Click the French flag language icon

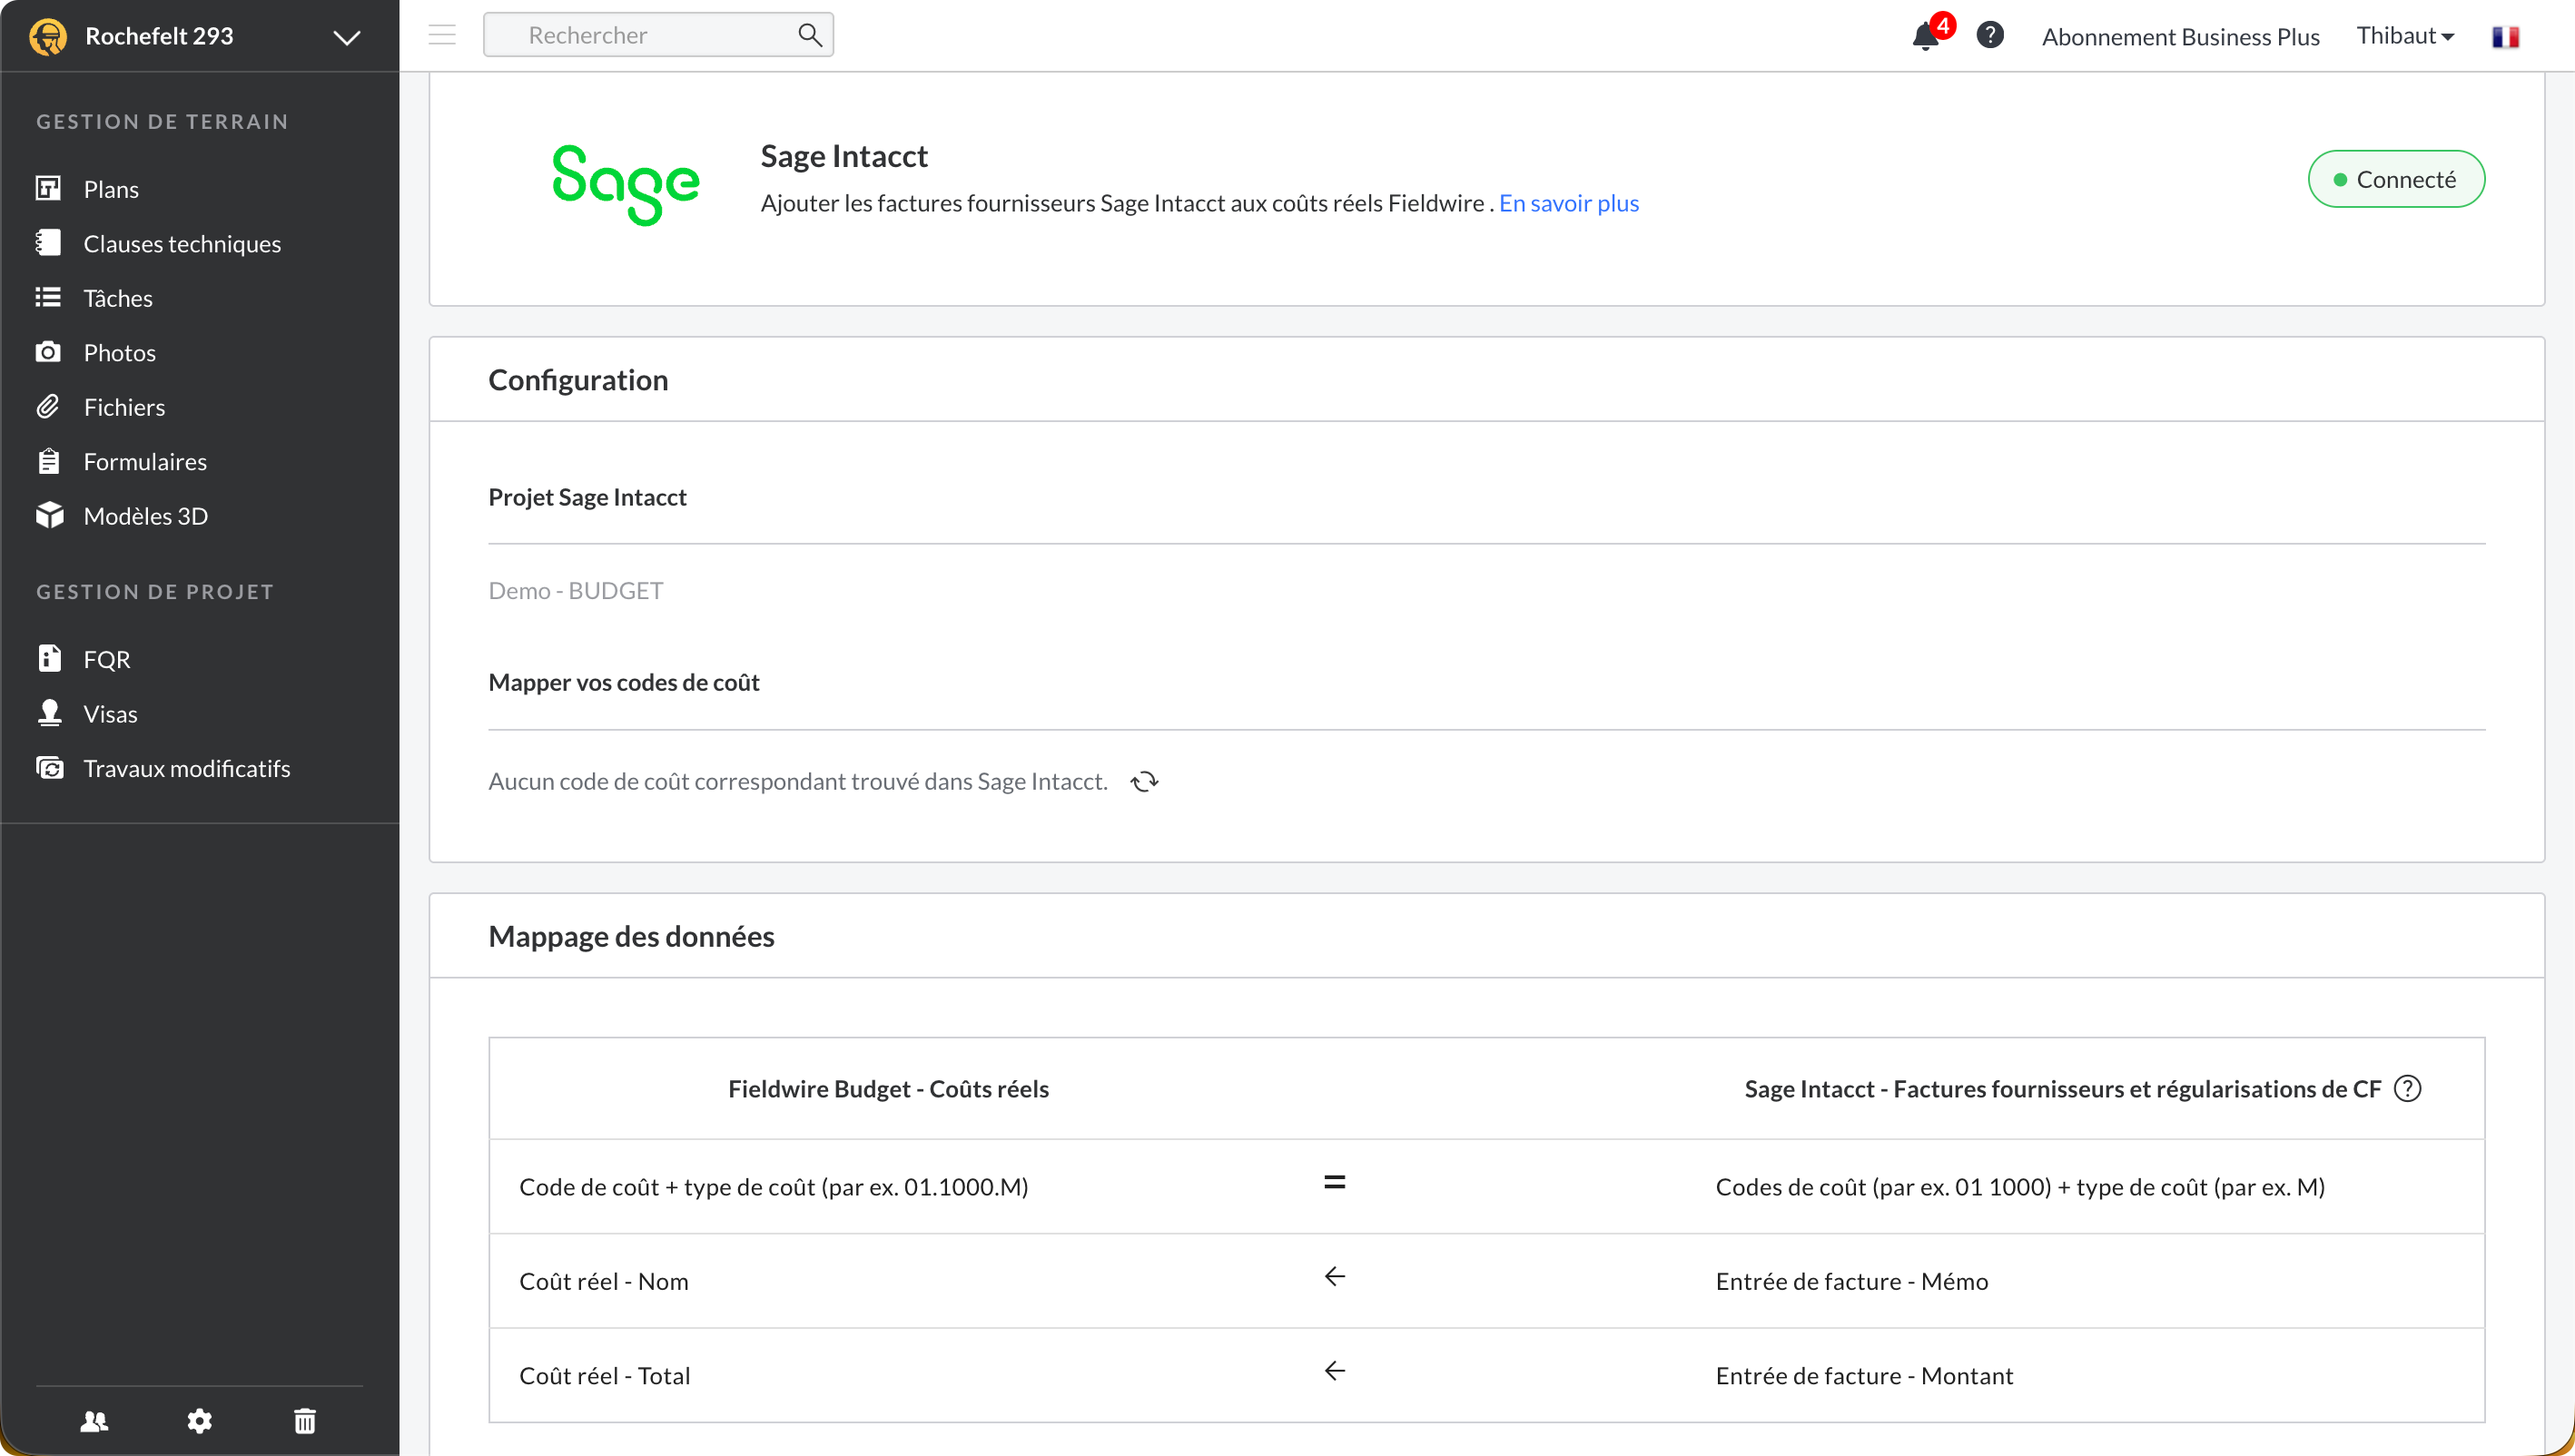[x=2505, y=37]
